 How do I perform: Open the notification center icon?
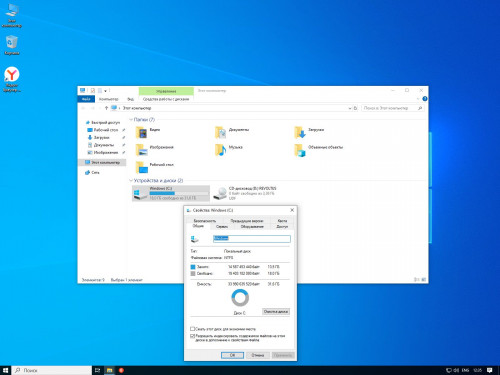pos(490,370)
